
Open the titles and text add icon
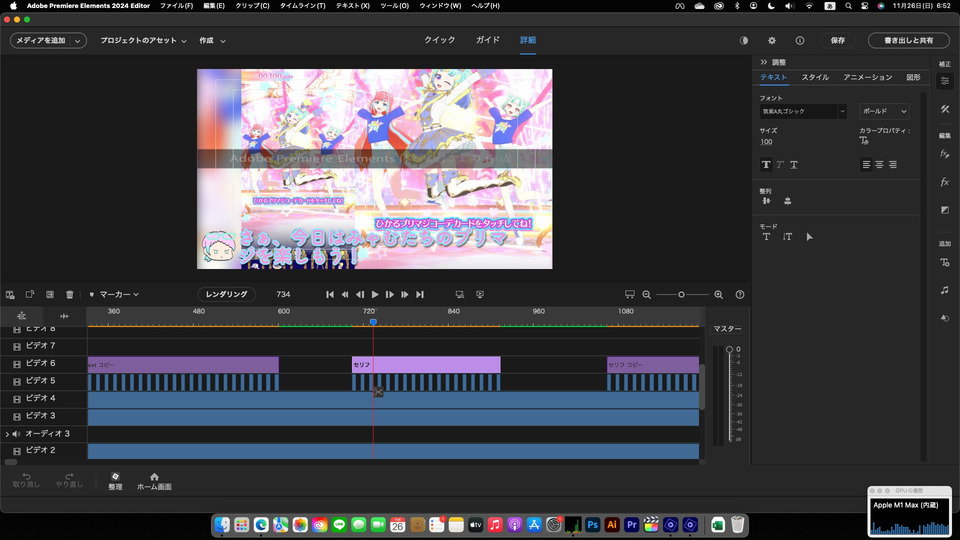pyautogui.click(x=945, y=263)
